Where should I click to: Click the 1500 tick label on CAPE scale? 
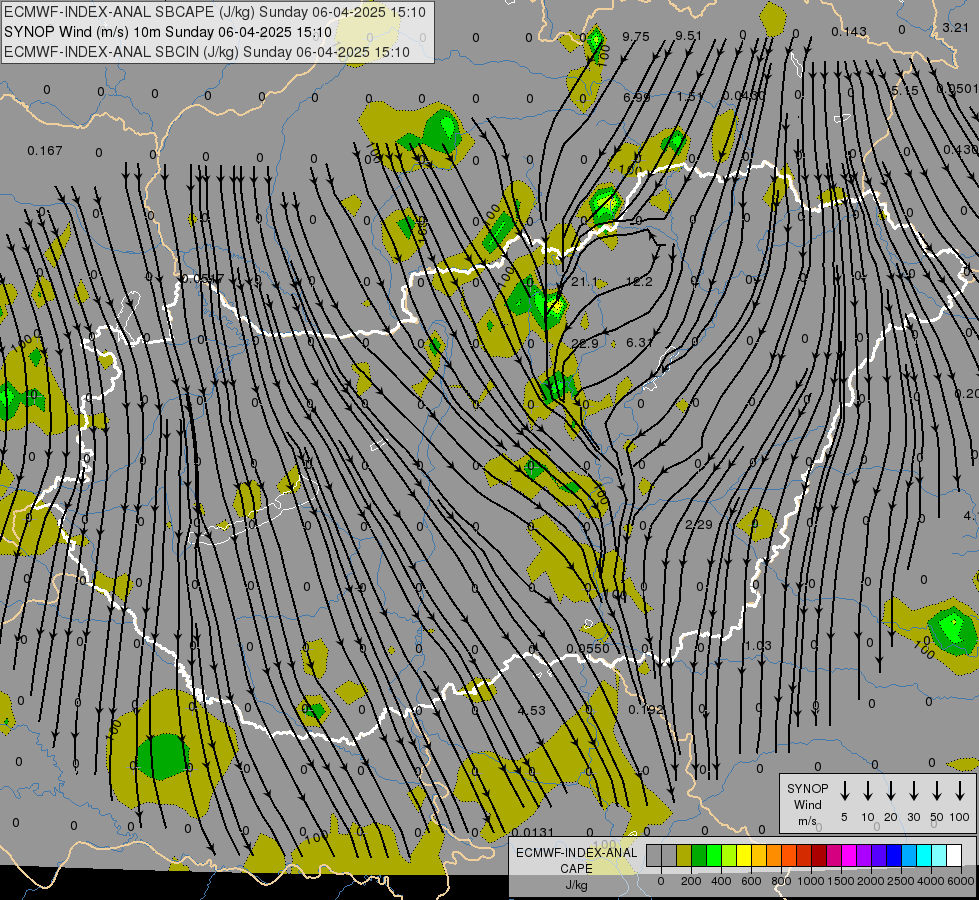click(x=841, y=881)
